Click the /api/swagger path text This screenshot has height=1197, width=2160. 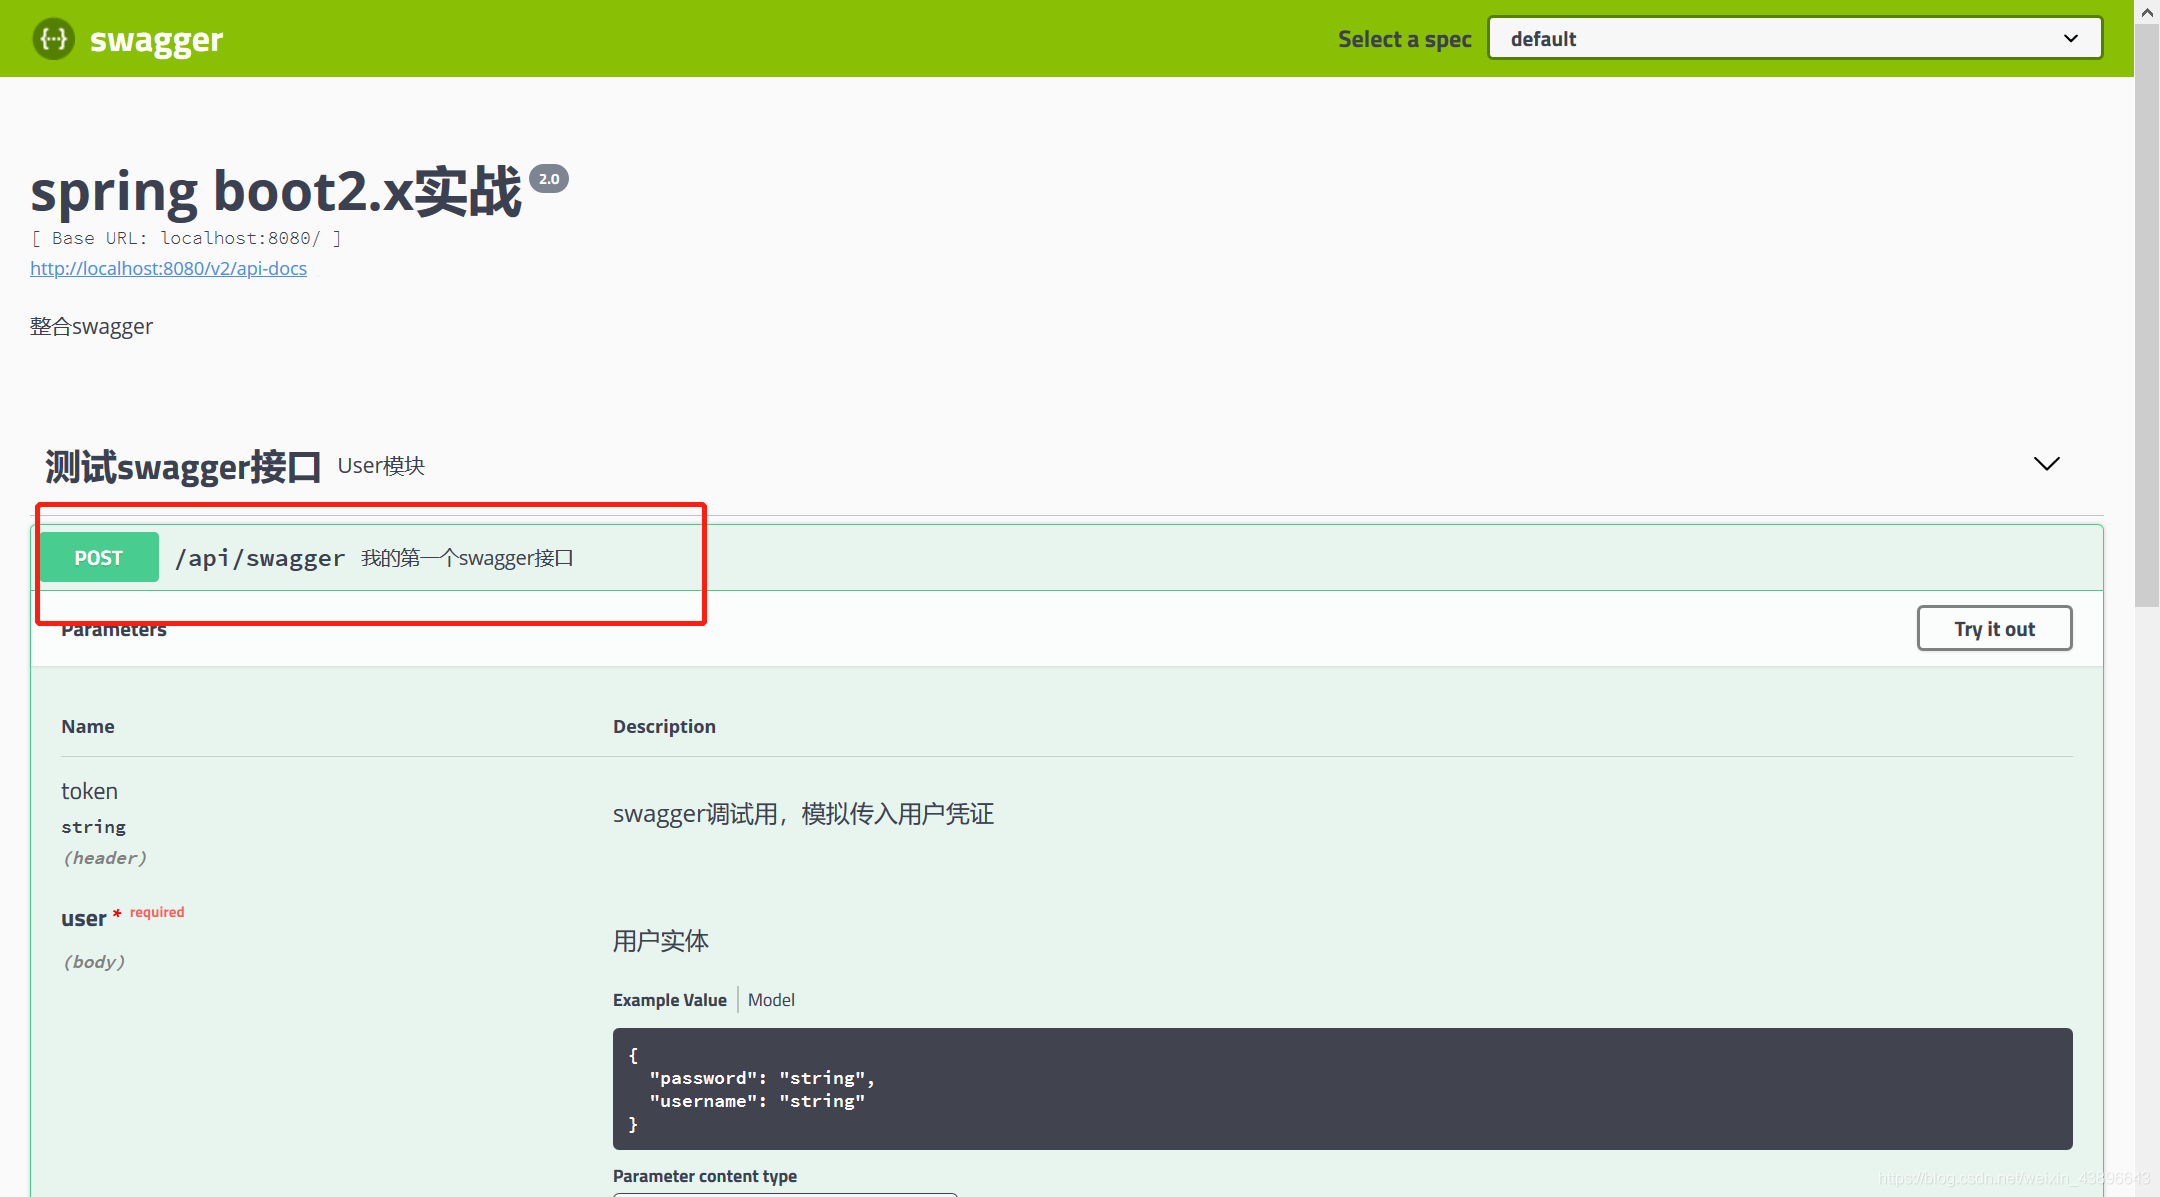[x=260, y=558]
